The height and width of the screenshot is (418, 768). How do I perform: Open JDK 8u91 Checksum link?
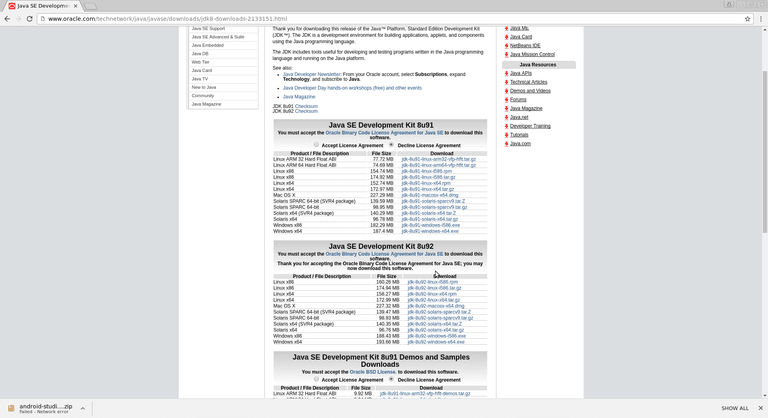306,106
